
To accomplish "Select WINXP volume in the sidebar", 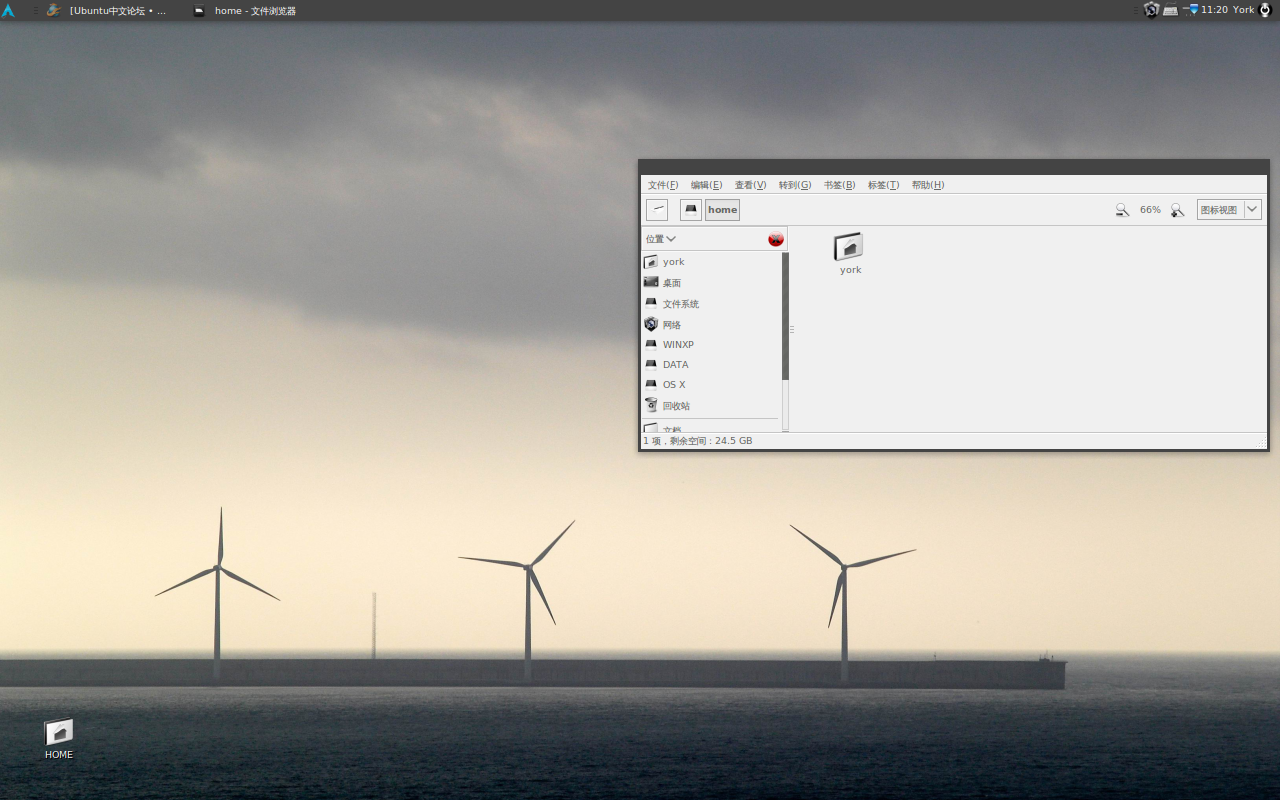I will coord(711,345).
